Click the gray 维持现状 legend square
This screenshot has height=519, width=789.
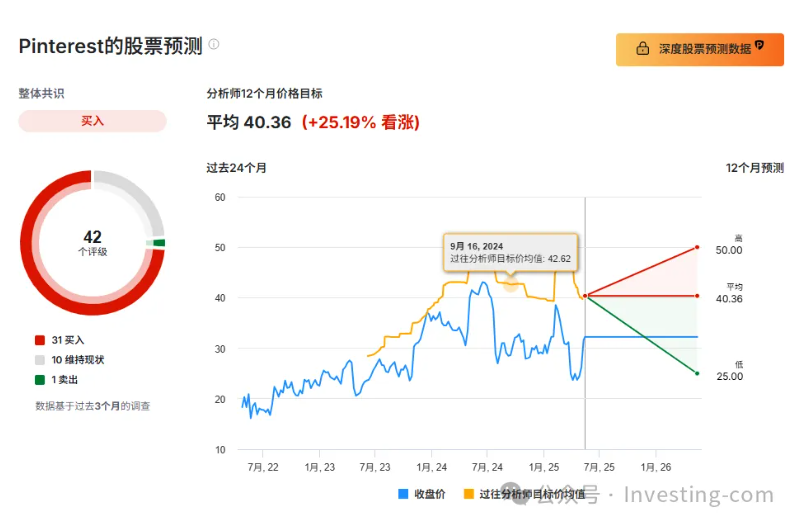(x=40, y=360)
